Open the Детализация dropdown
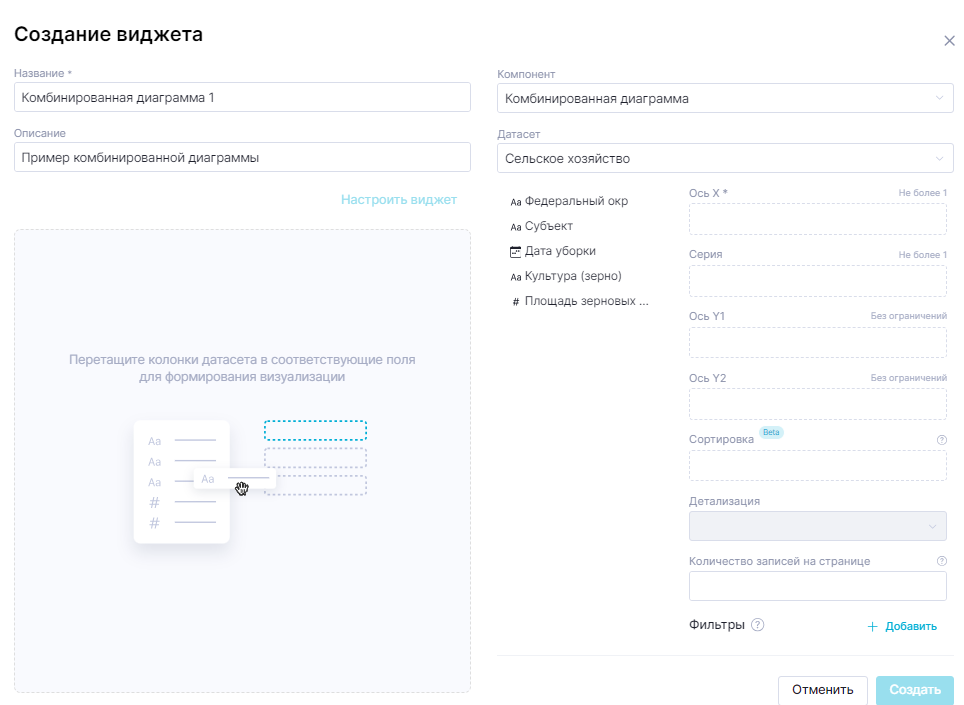The width and height of the screenshot is (964, 705). [x=817, y=526]
